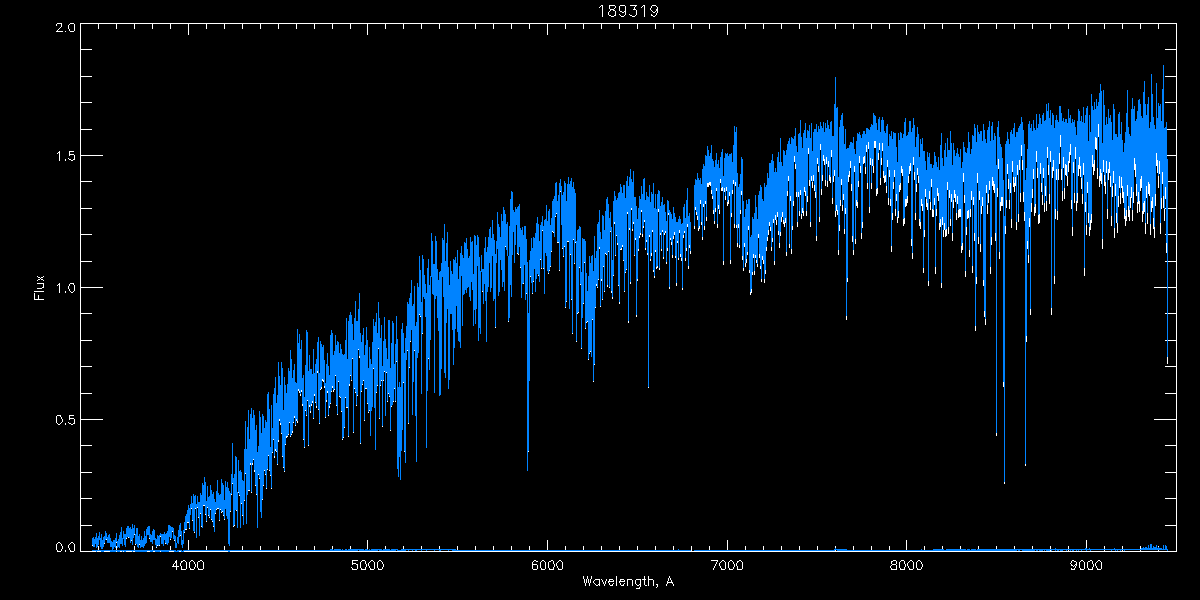The height and width of the screenshot is (600, 1200).
Task: Select the 8000 x-axis tick label
Action: point(906,566)
